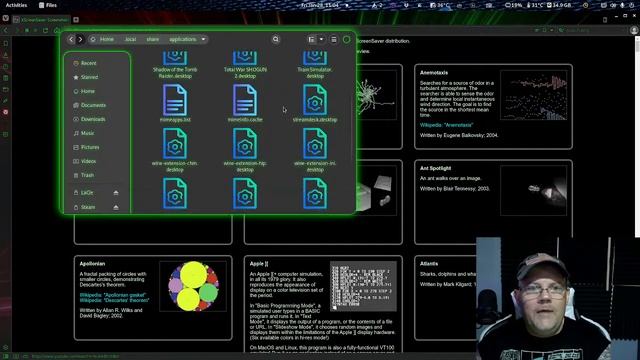640x360 pixels.
Task: Click the green circle window button in Files
Action: tap(347, 40)
